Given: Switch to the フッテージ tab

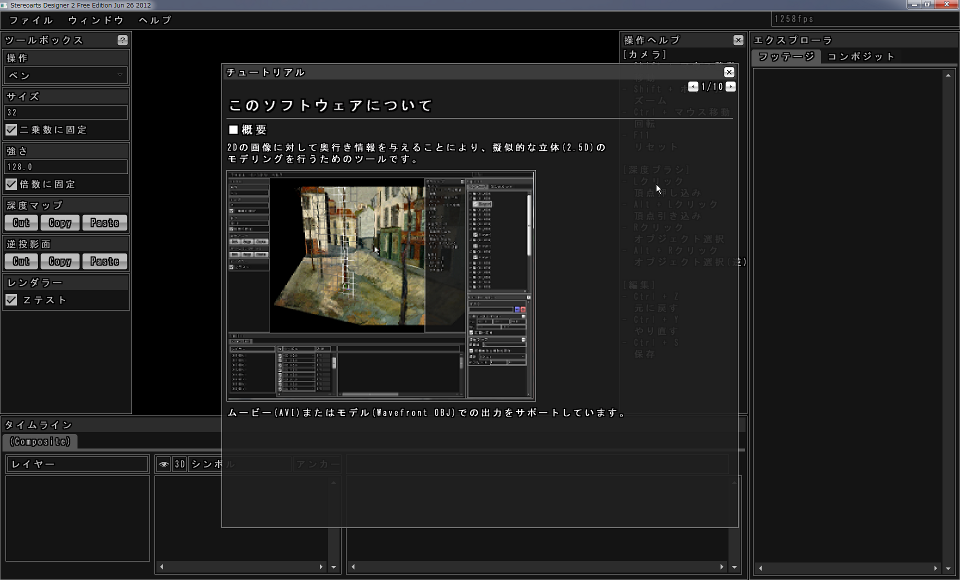Looking at the screenshot, I should pos(786,56).
